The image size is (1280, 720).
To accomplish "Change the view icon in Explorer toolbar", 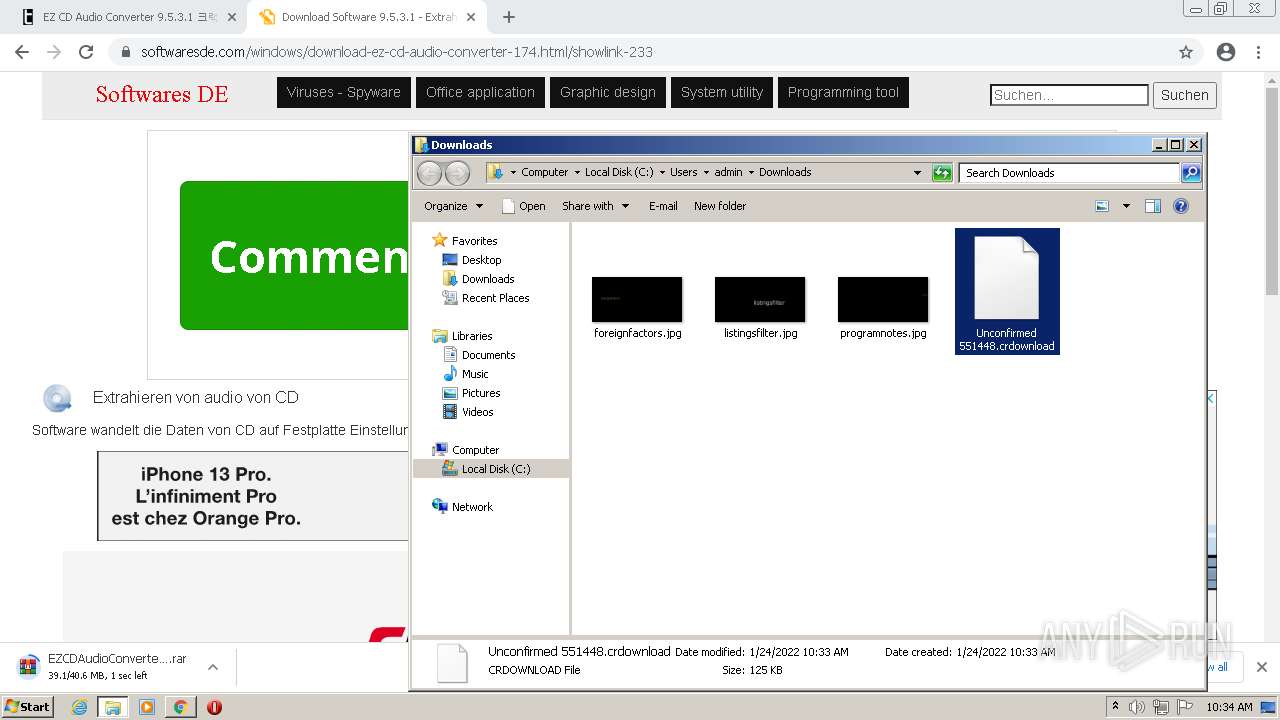I will coord(1102,206).
